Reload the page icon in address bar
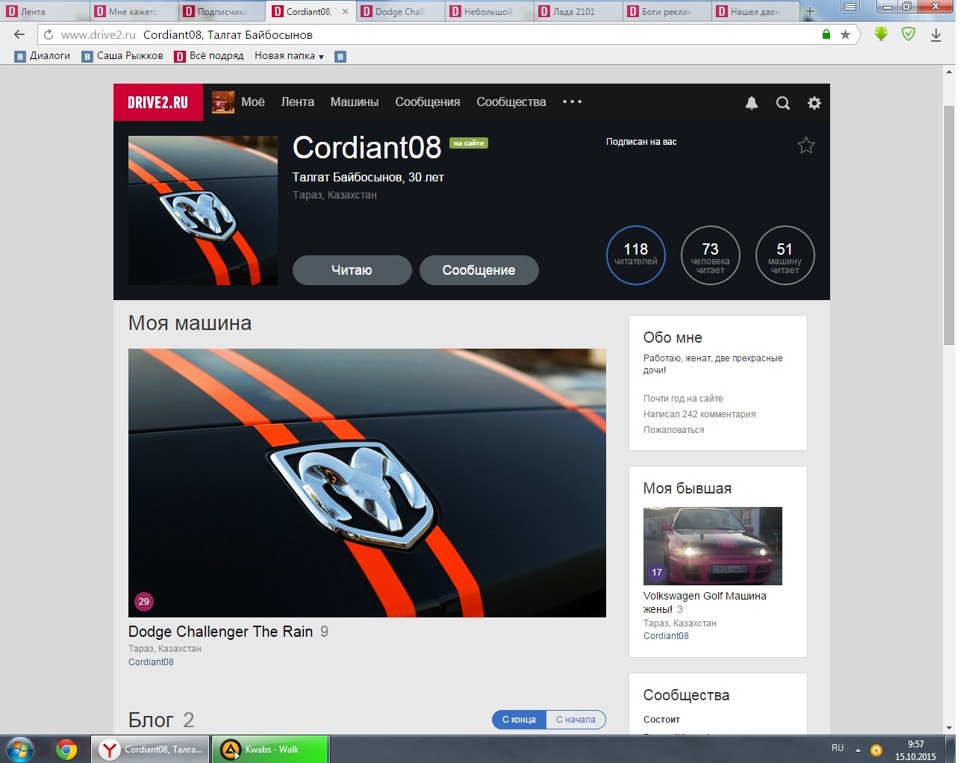The image size is (960, 763). [x=48, y=35]
